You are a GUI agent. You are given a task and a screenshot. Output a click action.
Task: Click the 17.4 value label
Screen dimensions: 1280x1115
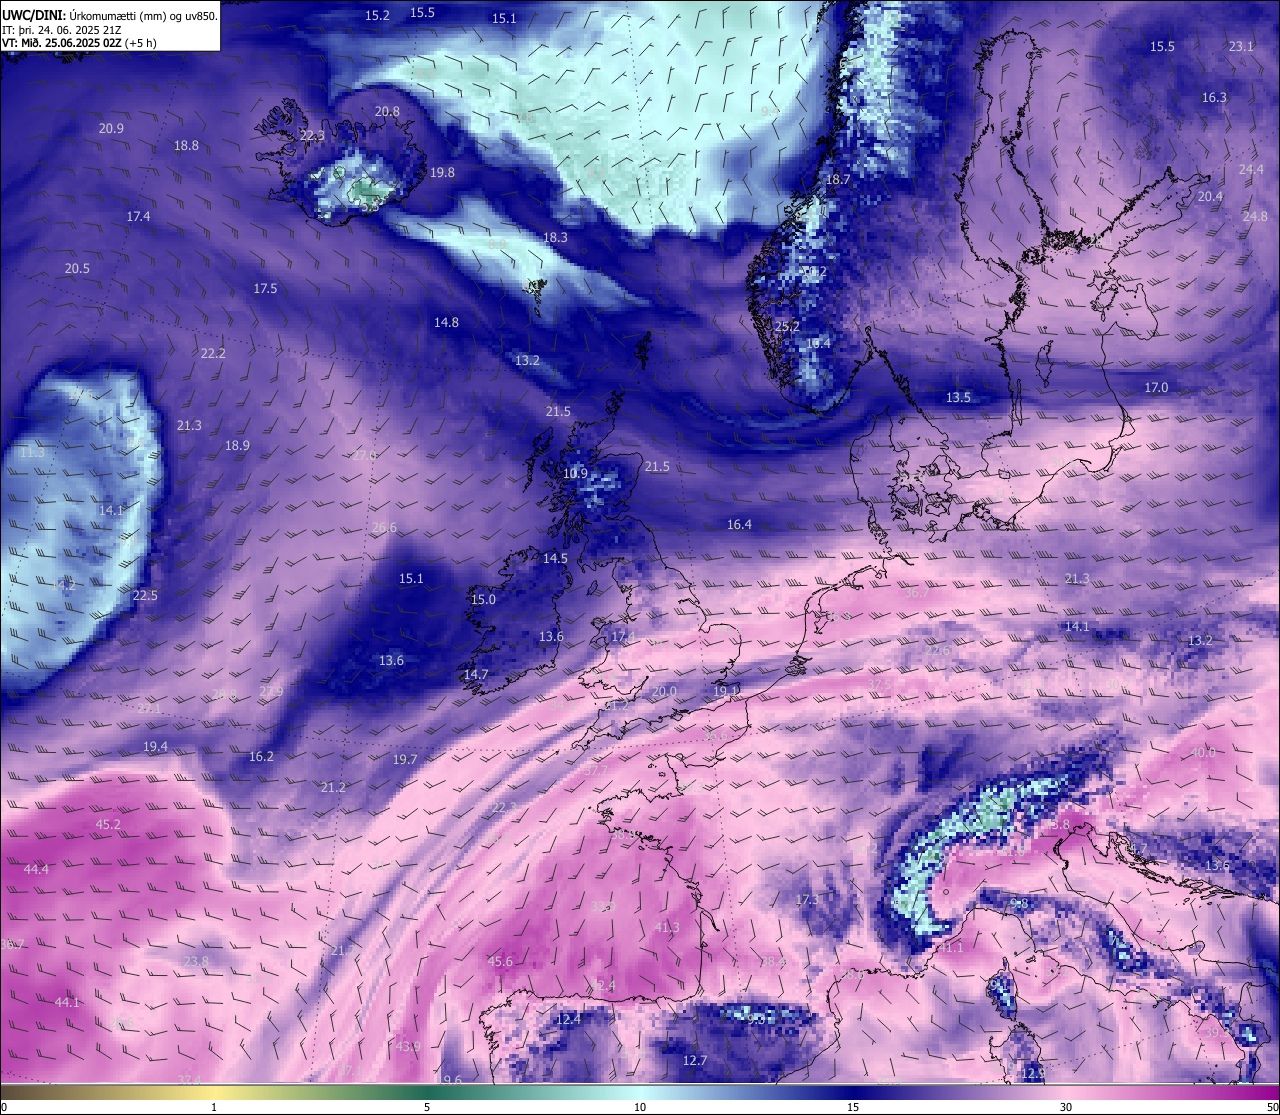click(138, 217)
